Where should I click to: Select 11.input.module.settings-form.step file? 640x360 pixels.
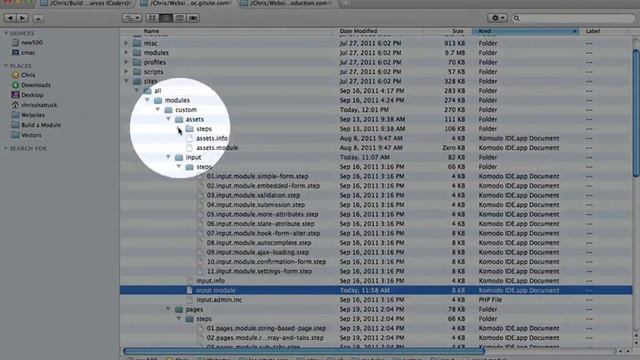259,271
